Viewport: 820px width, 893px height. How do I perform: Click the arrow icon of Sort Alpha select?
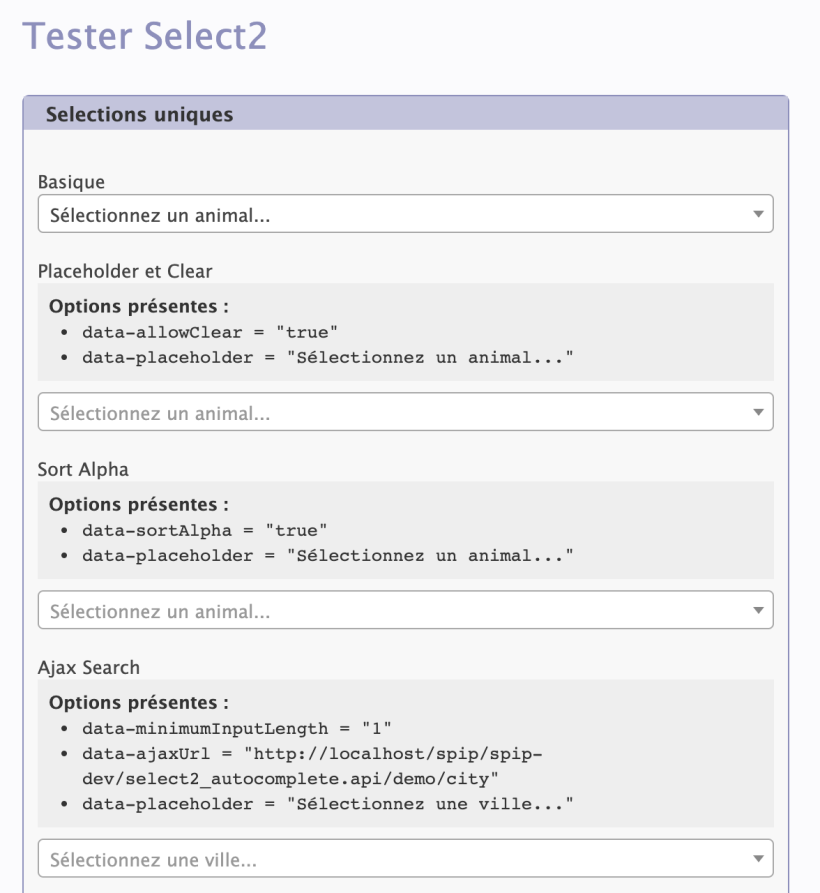coord(758,611)
